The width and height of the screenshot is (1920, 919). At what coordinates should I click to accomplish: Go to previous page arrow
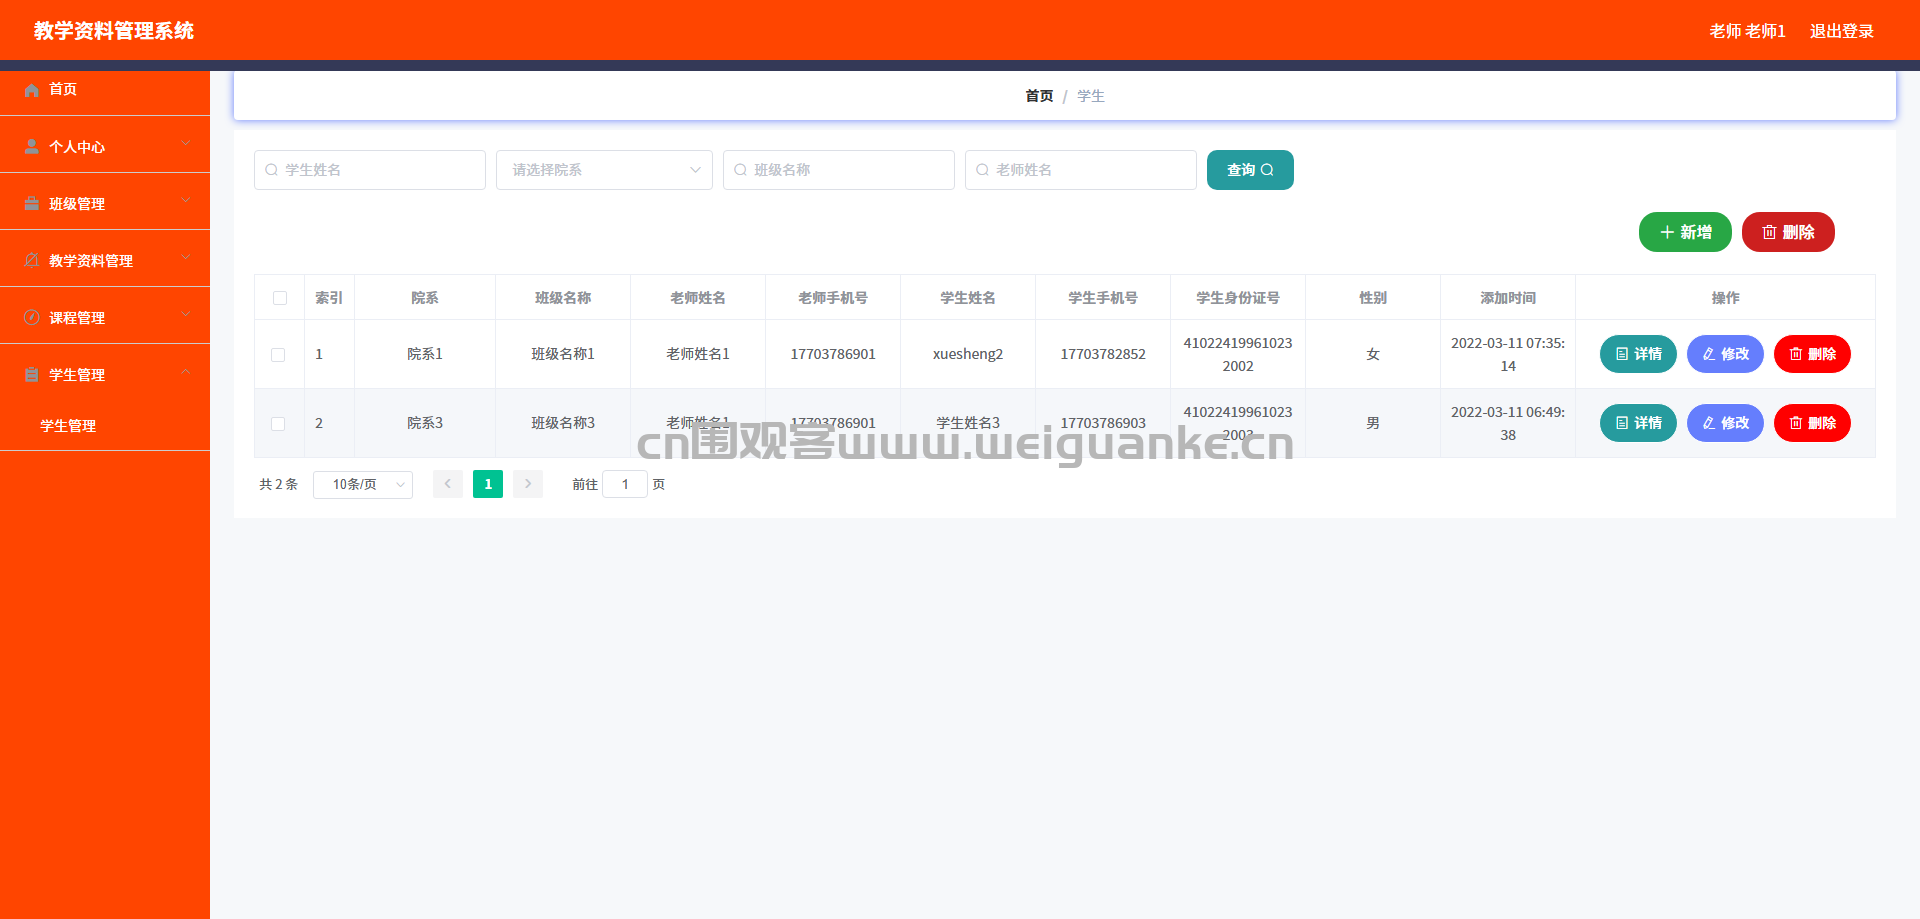click(x=448, y=484)
